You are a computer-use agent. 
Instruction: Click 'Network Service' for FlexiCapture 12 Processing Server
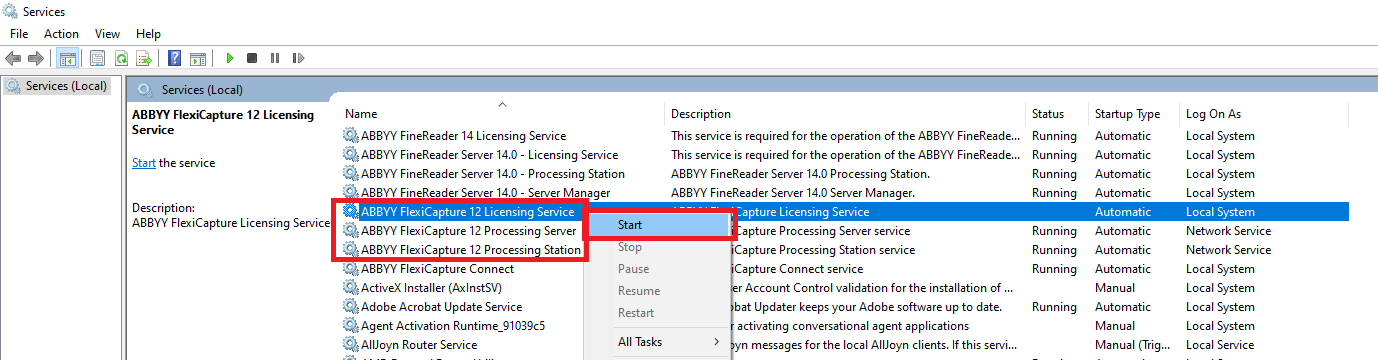click(1228, 231)
